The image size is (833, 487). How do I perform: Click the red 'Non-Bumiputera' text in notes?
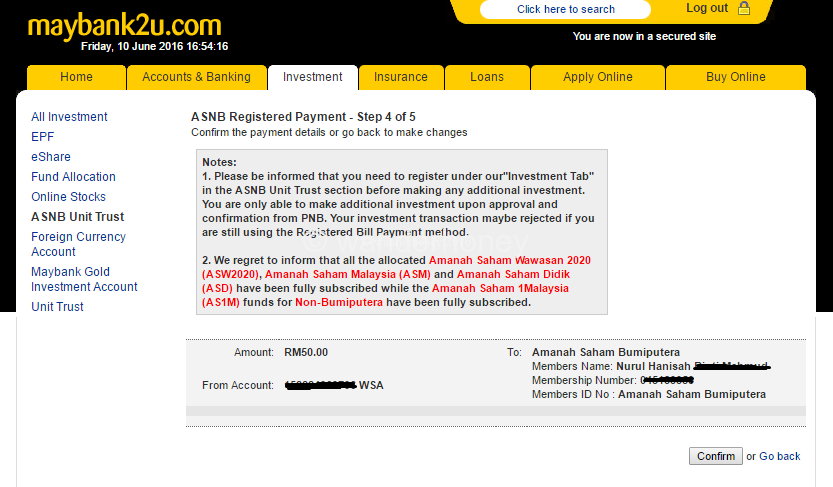point(339,302)
